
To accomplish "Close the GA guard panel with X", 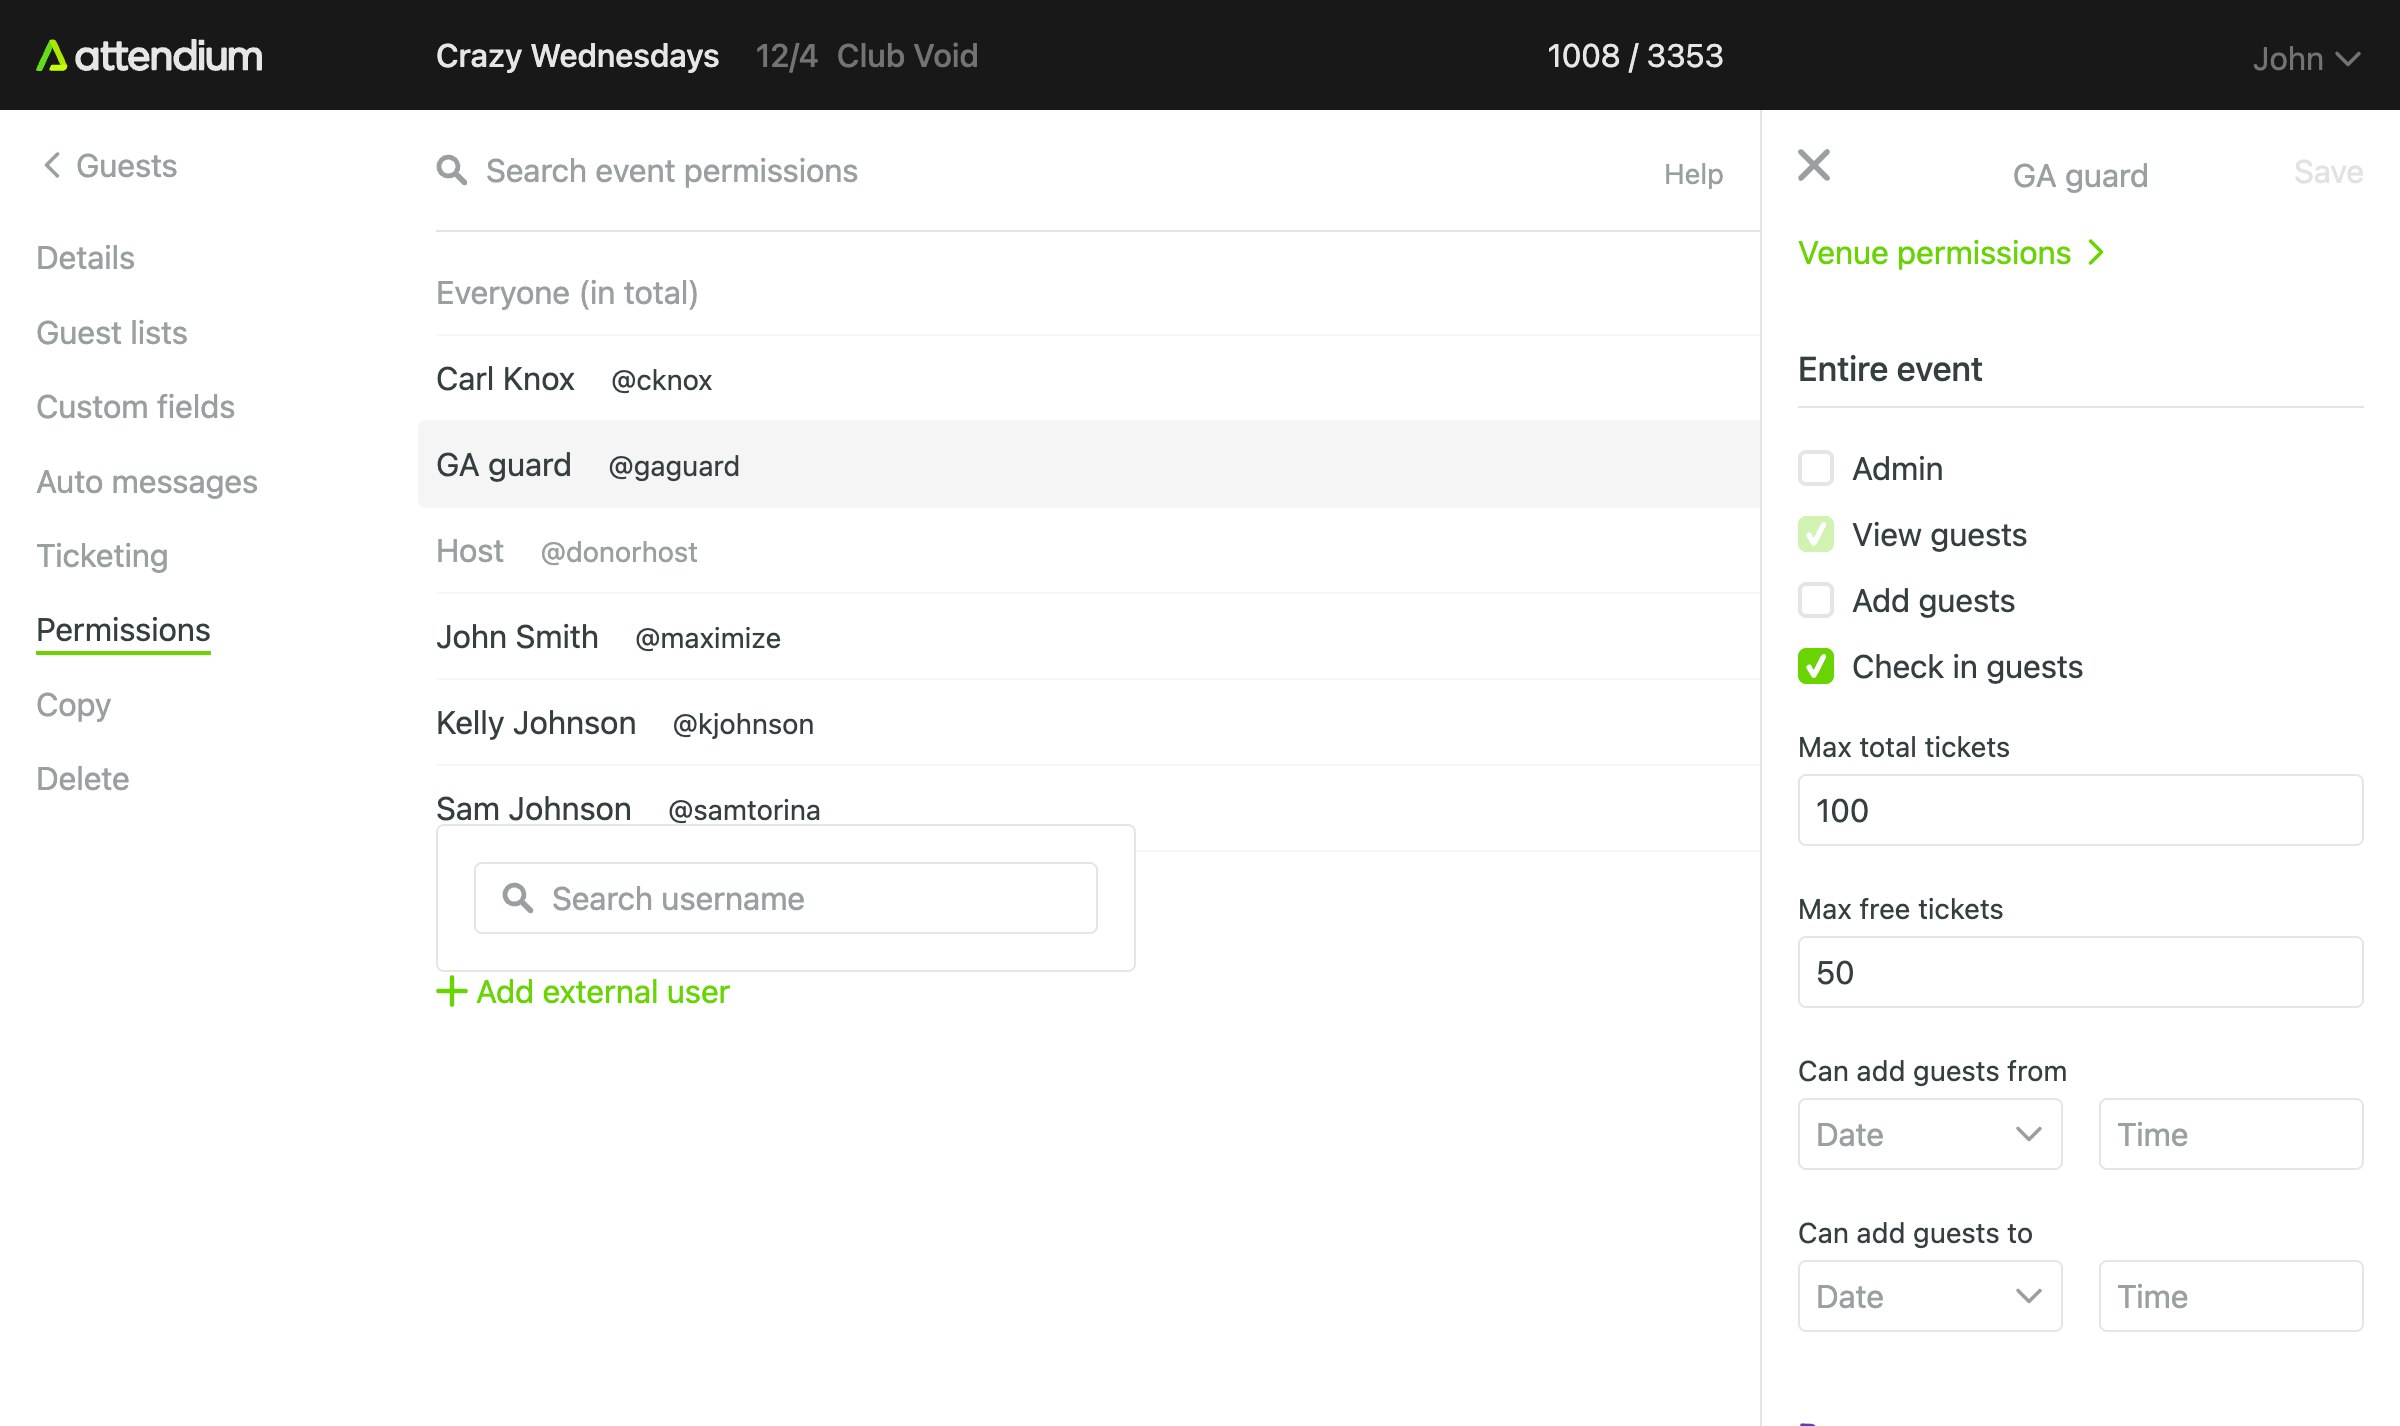I will (1813, 165).
